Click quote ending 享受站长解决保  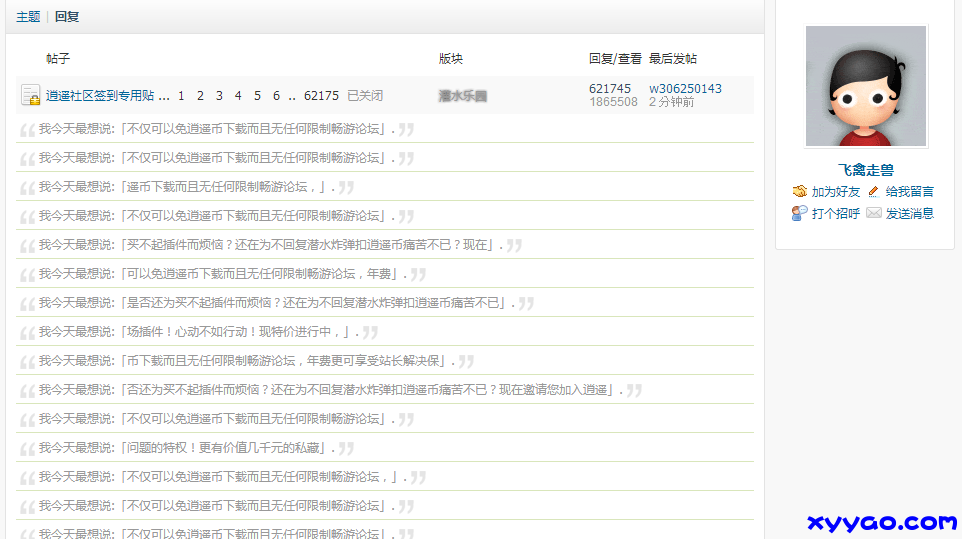(247, 361)
